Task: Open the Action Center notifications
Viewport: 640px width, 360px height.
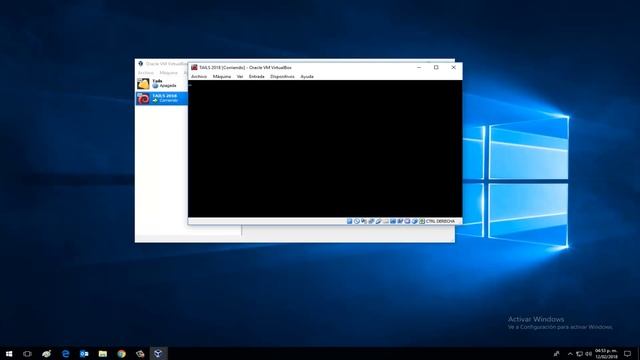Action: tap(627, 353)
